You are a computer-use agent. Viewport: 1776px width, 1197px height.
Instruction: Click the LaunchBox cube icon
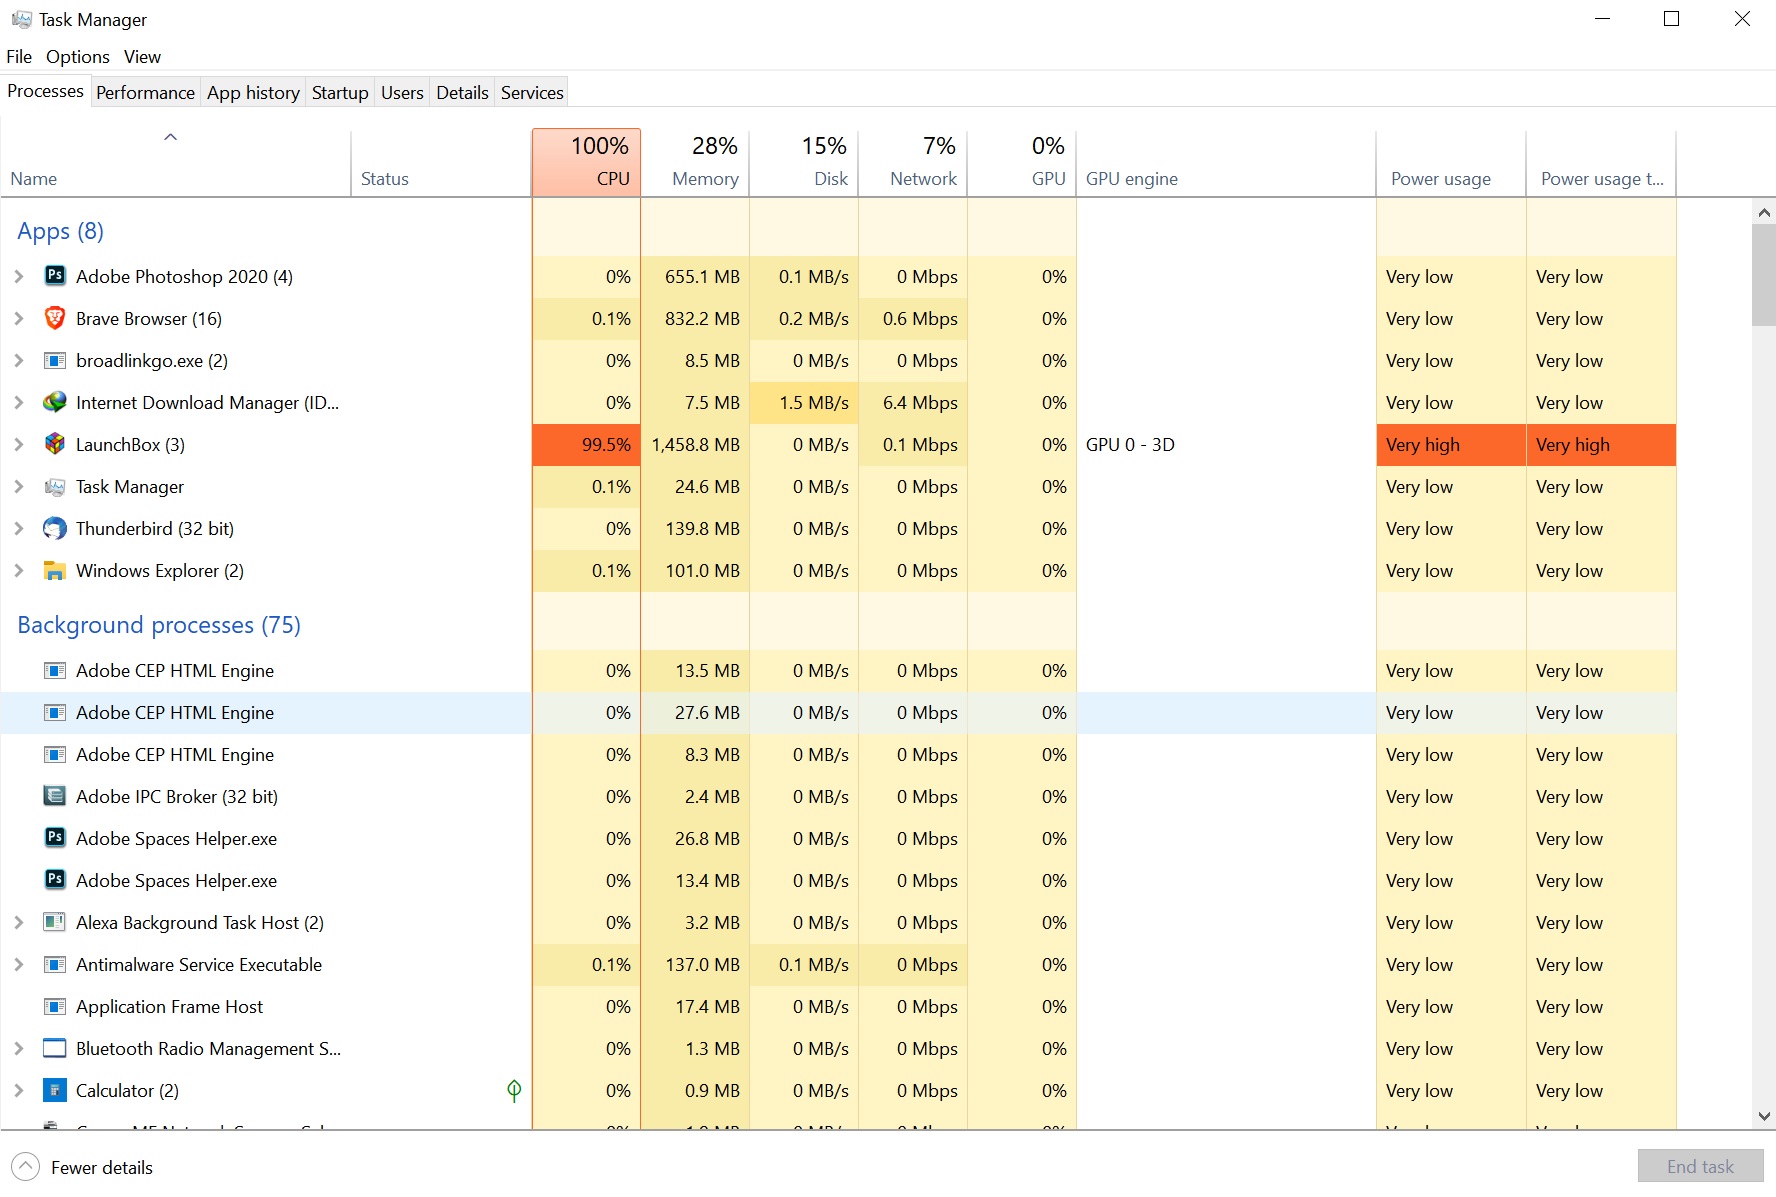55,444
